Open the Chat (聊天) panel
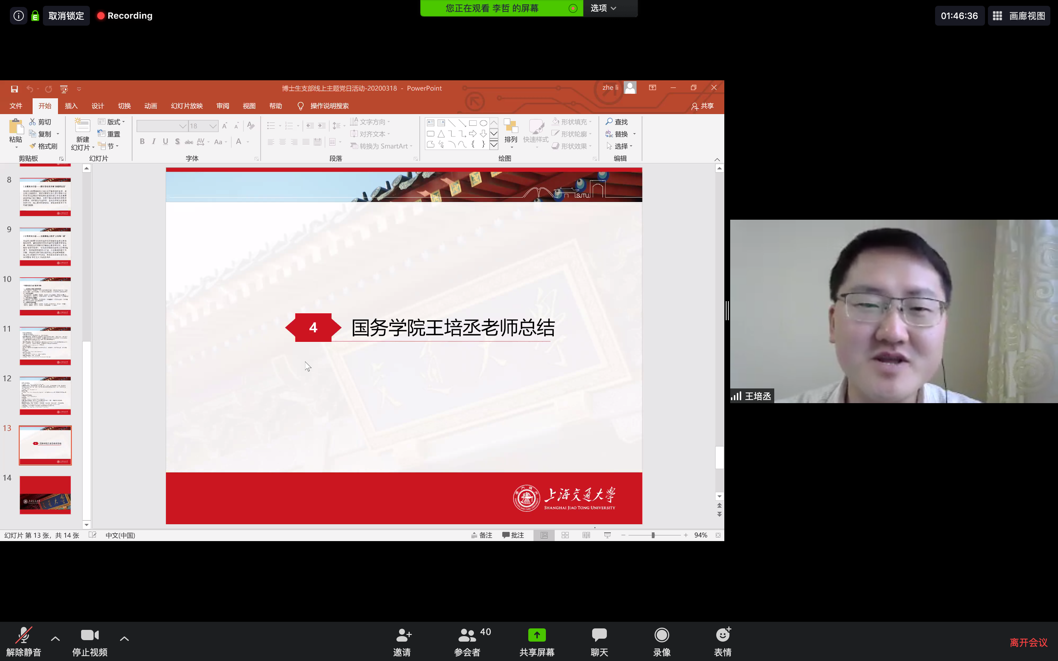 coord(599,636)
